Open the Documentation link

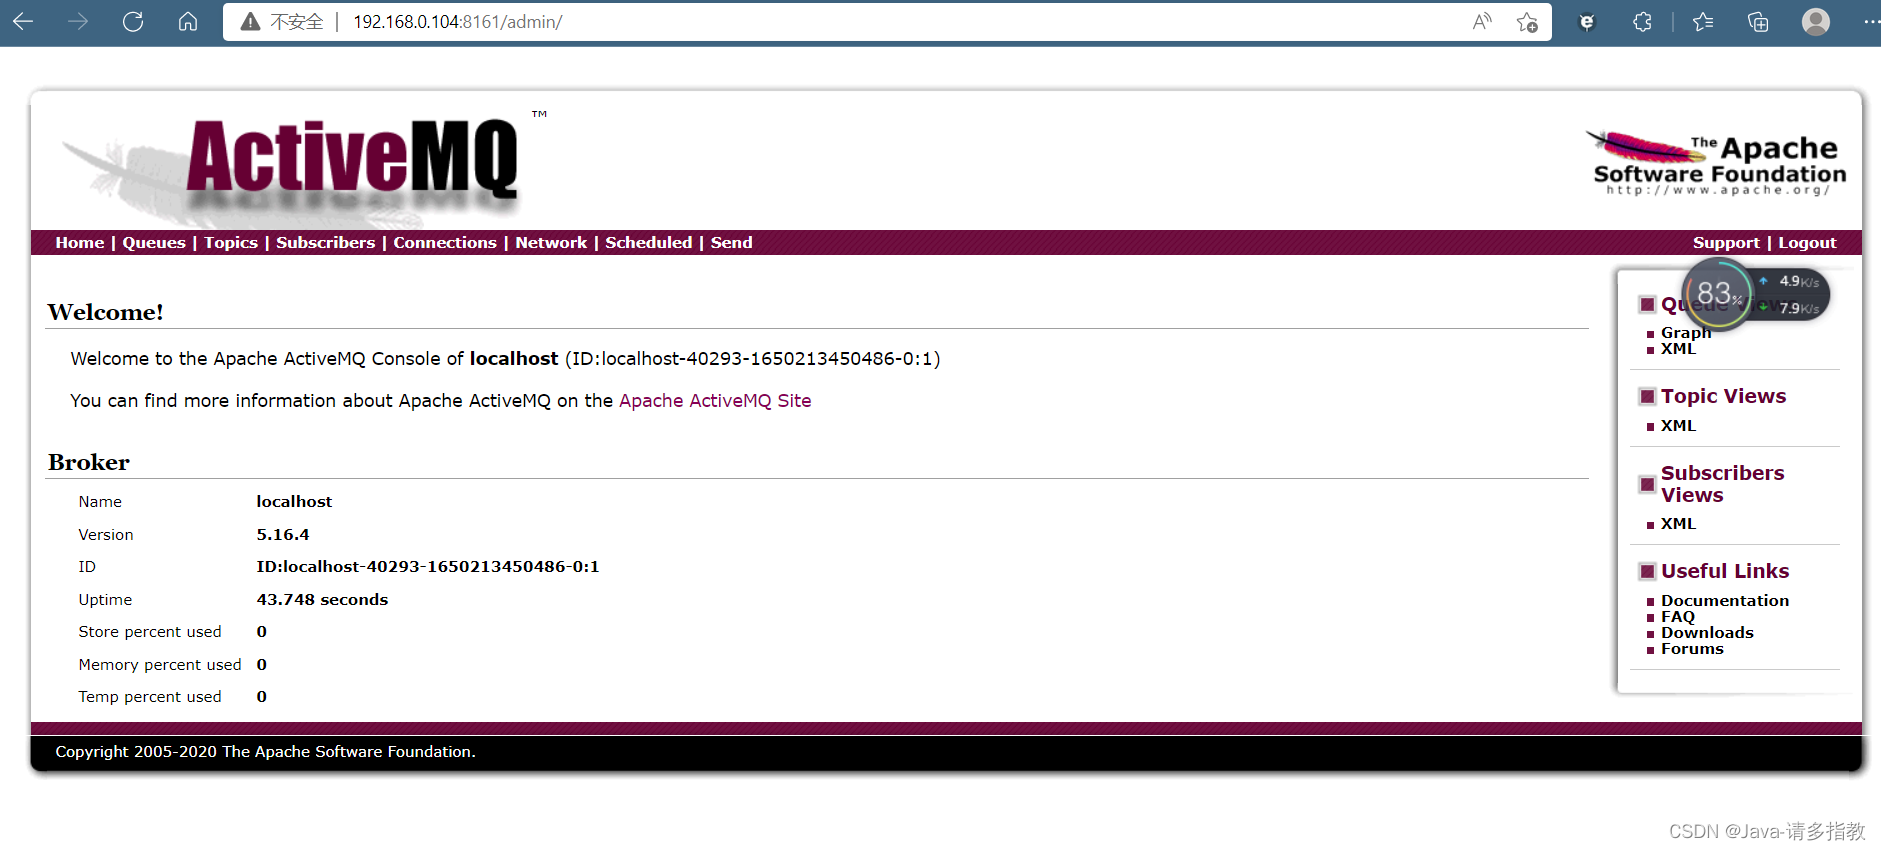(x=1725, y=601)
